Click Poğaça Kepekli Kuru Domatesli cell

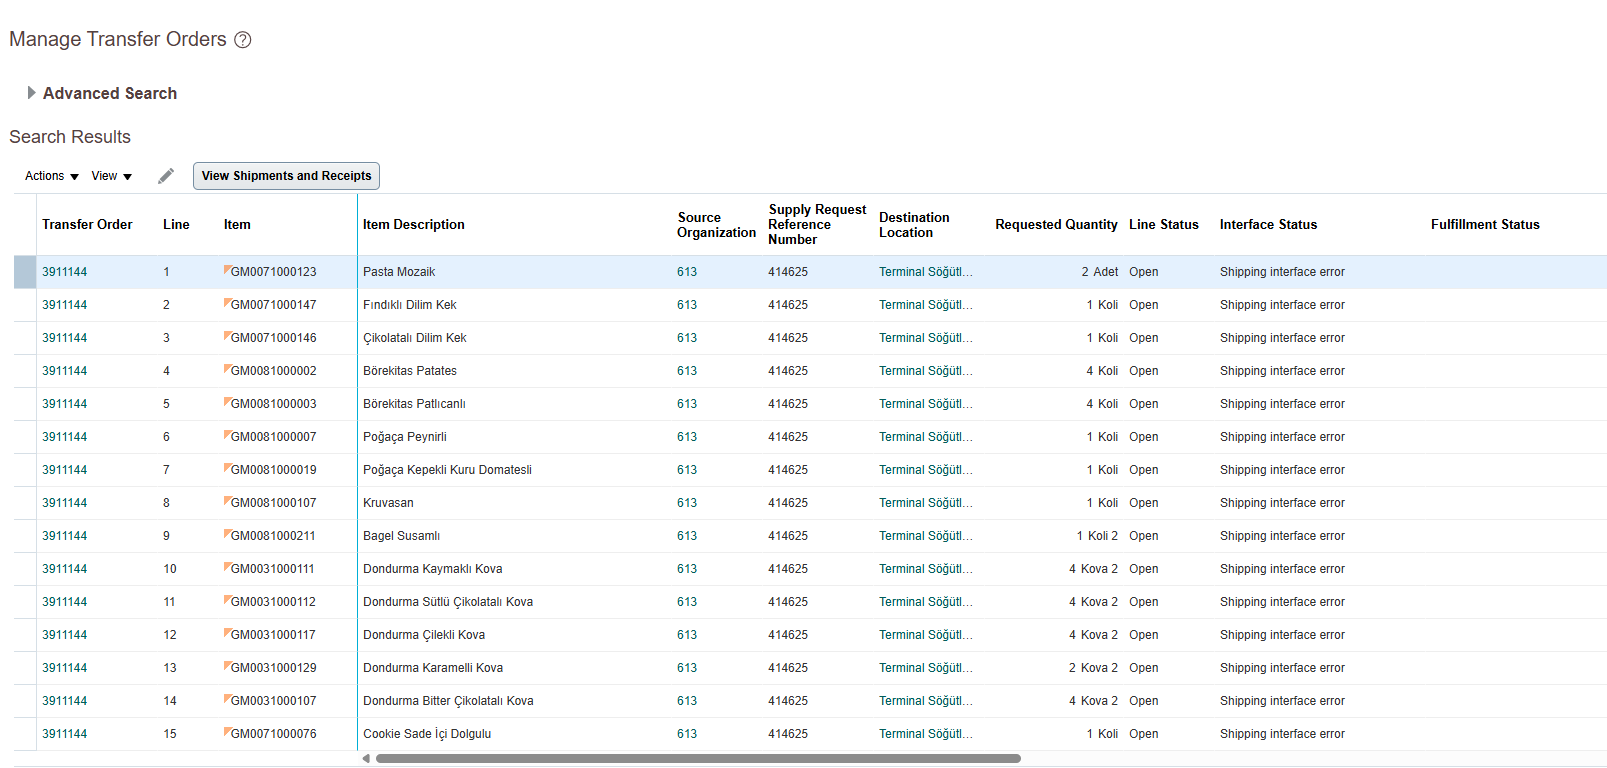click(447, 470)
